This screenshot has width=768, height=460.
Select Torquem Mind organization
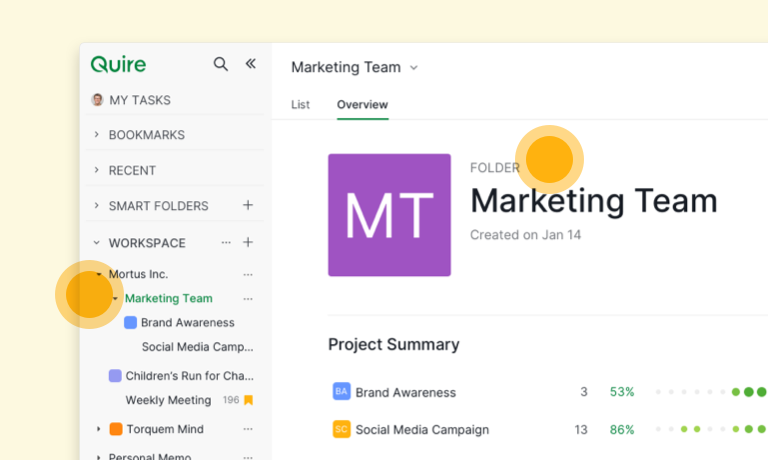click(165, 429)
